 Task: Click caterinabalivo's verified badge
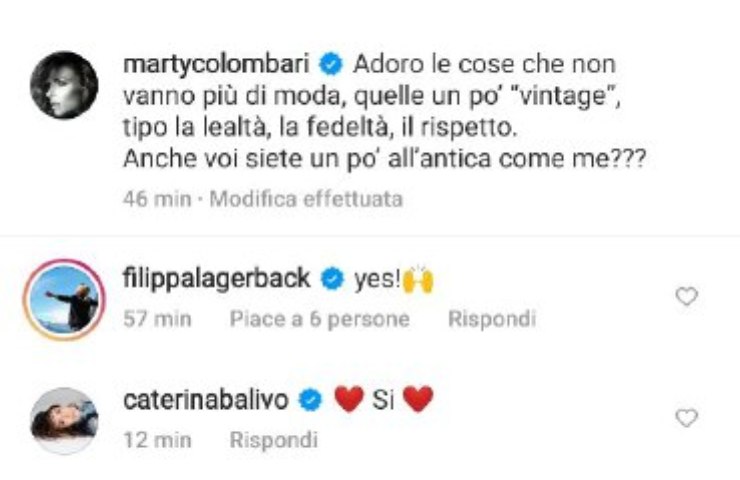point(311,401)
